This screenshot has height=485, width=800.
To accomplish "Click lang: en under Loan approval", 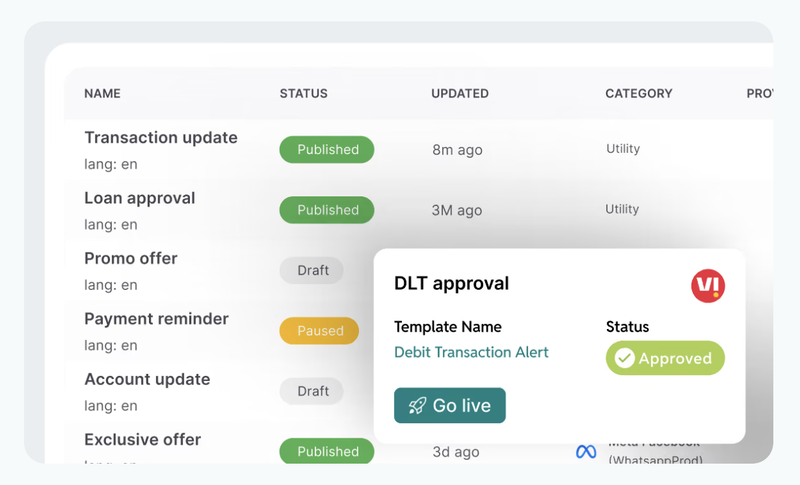I will [111, 224].
